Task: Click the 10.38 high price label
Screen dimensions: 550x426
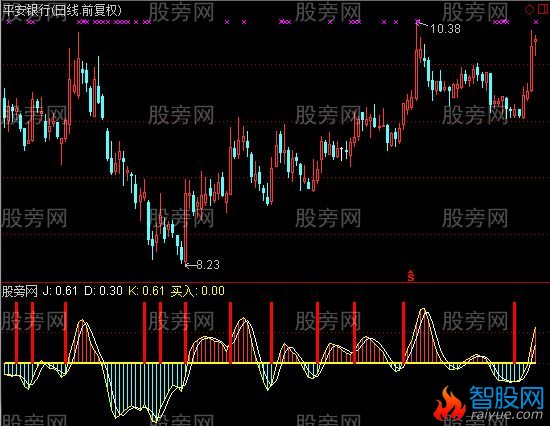Action: pyautogui.click(x=445, y=29)
